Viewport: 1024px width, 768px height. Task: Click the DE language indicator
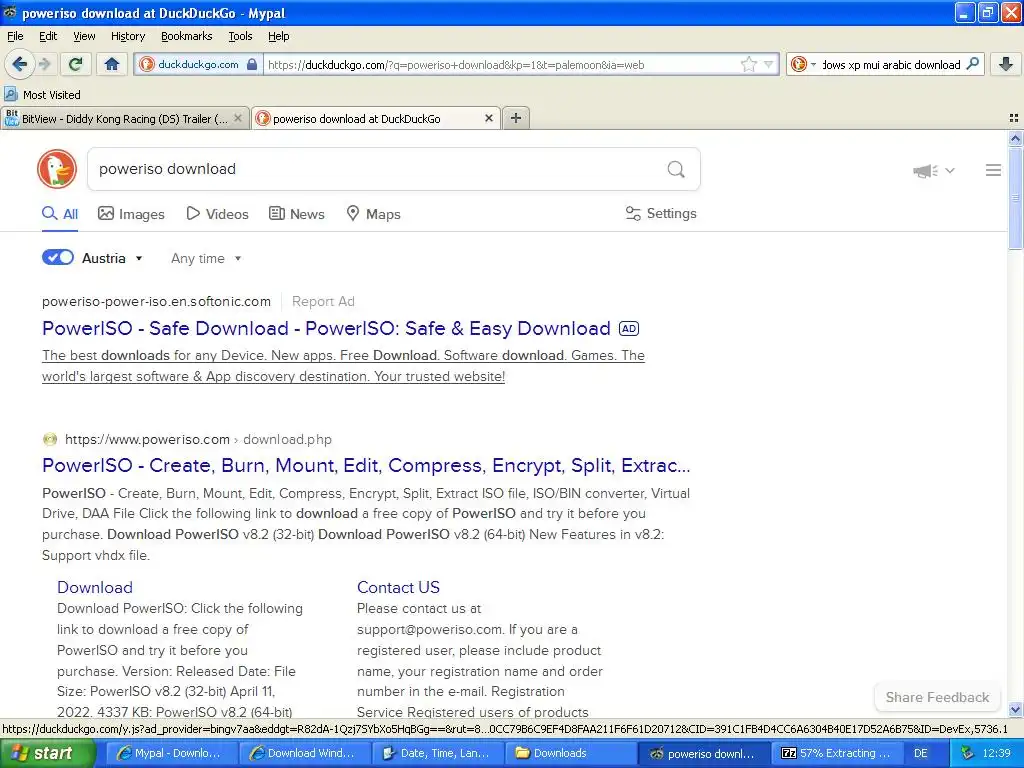point(921,753)
